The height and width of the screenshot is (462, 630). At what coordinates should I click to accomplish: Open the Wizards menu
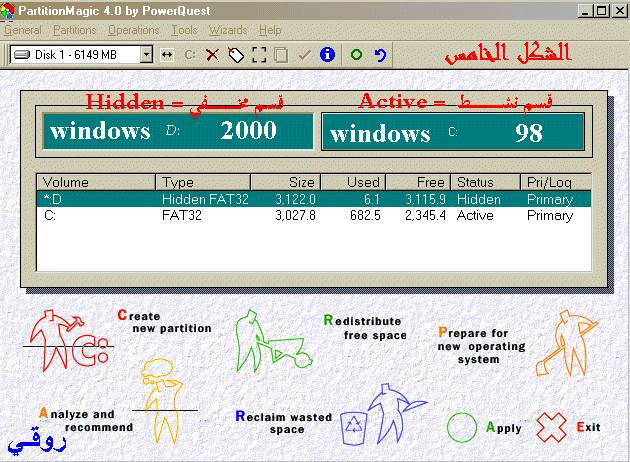(228, 30)
